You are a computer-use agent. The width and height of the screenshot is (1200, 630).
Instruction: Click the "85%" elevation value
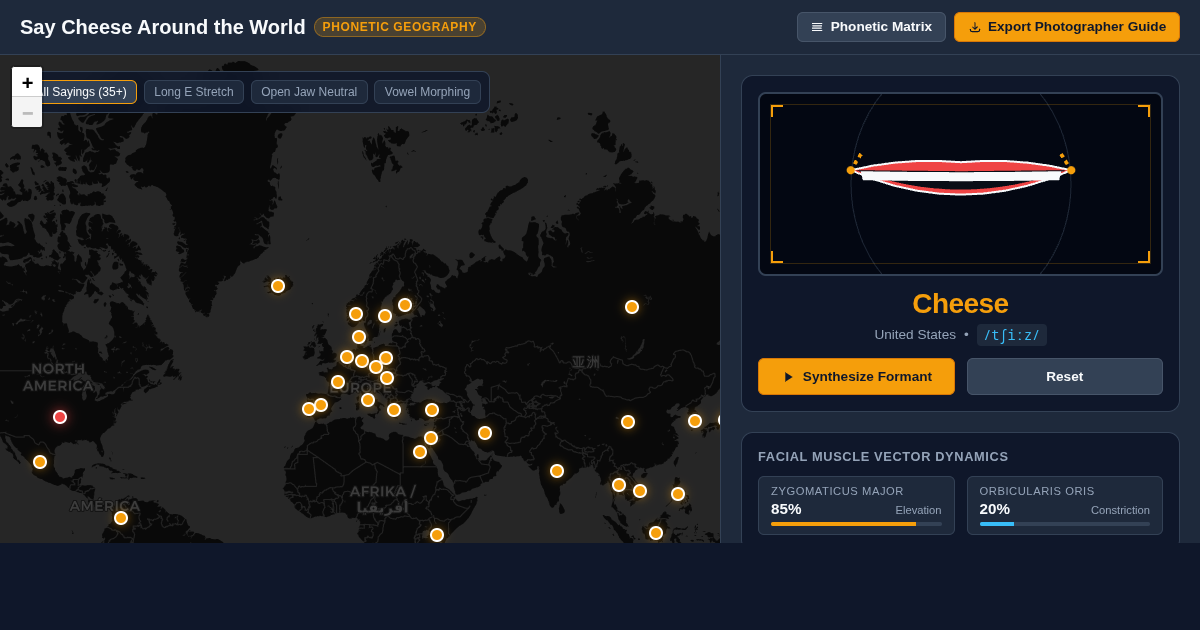click(786, 509)
